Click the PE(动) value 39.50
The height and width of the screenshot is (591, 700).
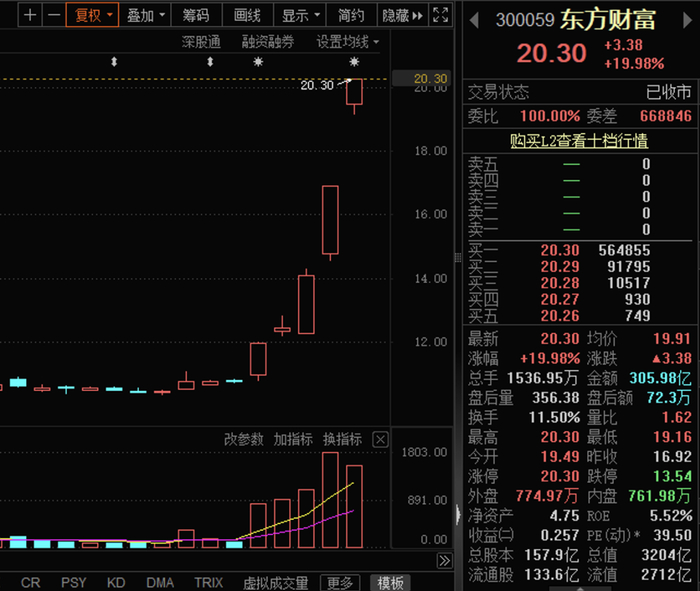pos(672,535)
